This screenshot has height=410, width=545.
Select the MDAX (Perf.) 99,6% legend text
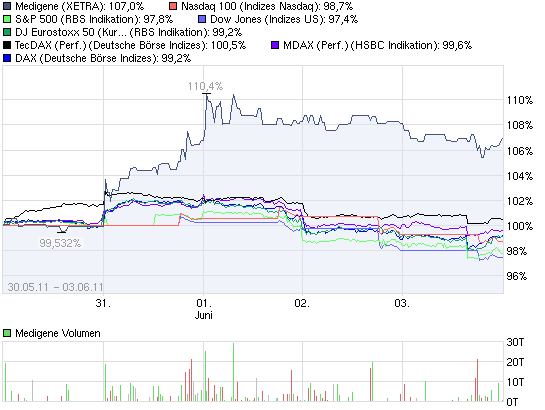pos(377,45)
